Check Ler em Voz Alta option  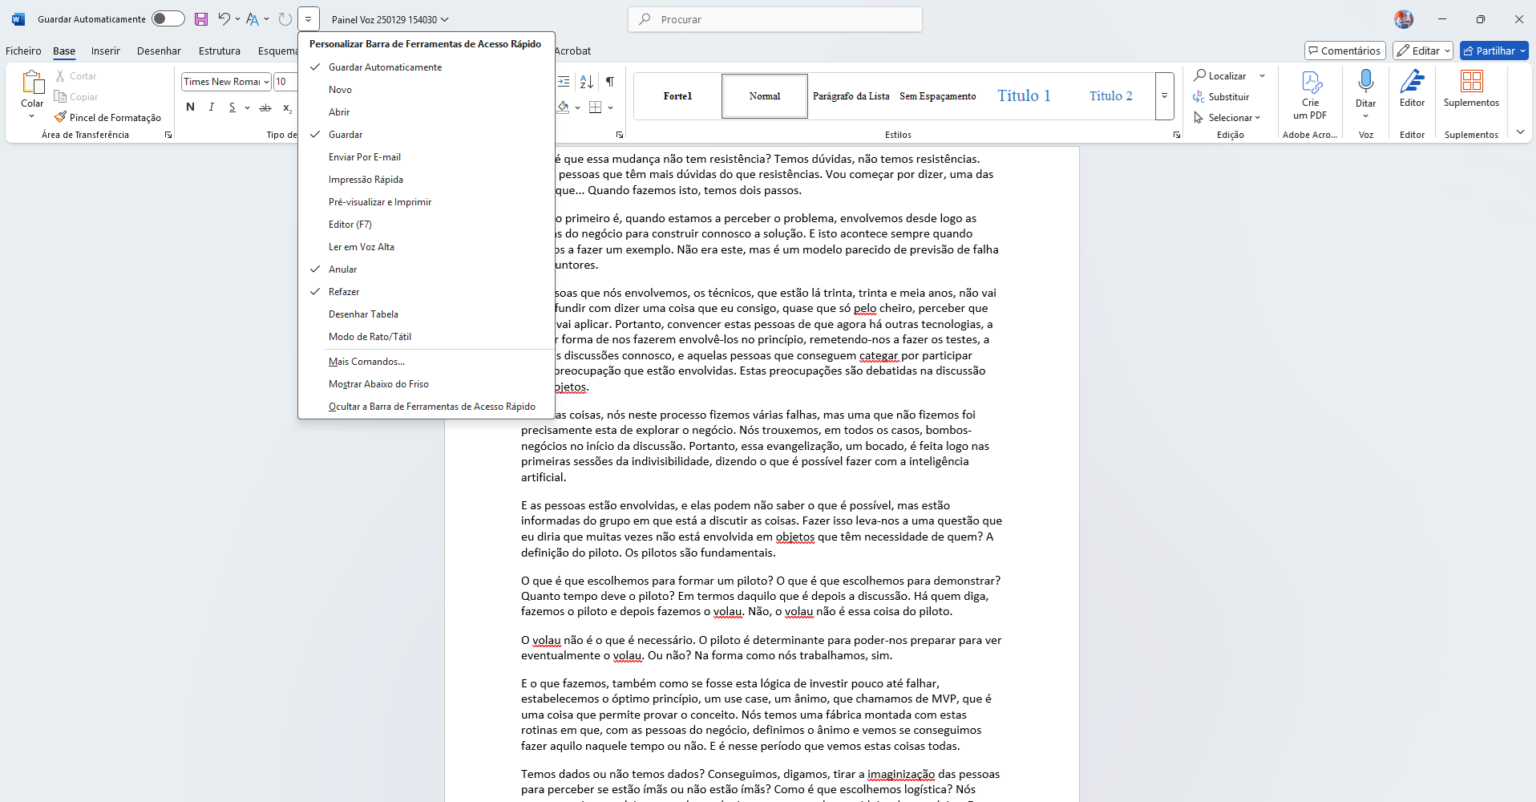click(426, 247)
